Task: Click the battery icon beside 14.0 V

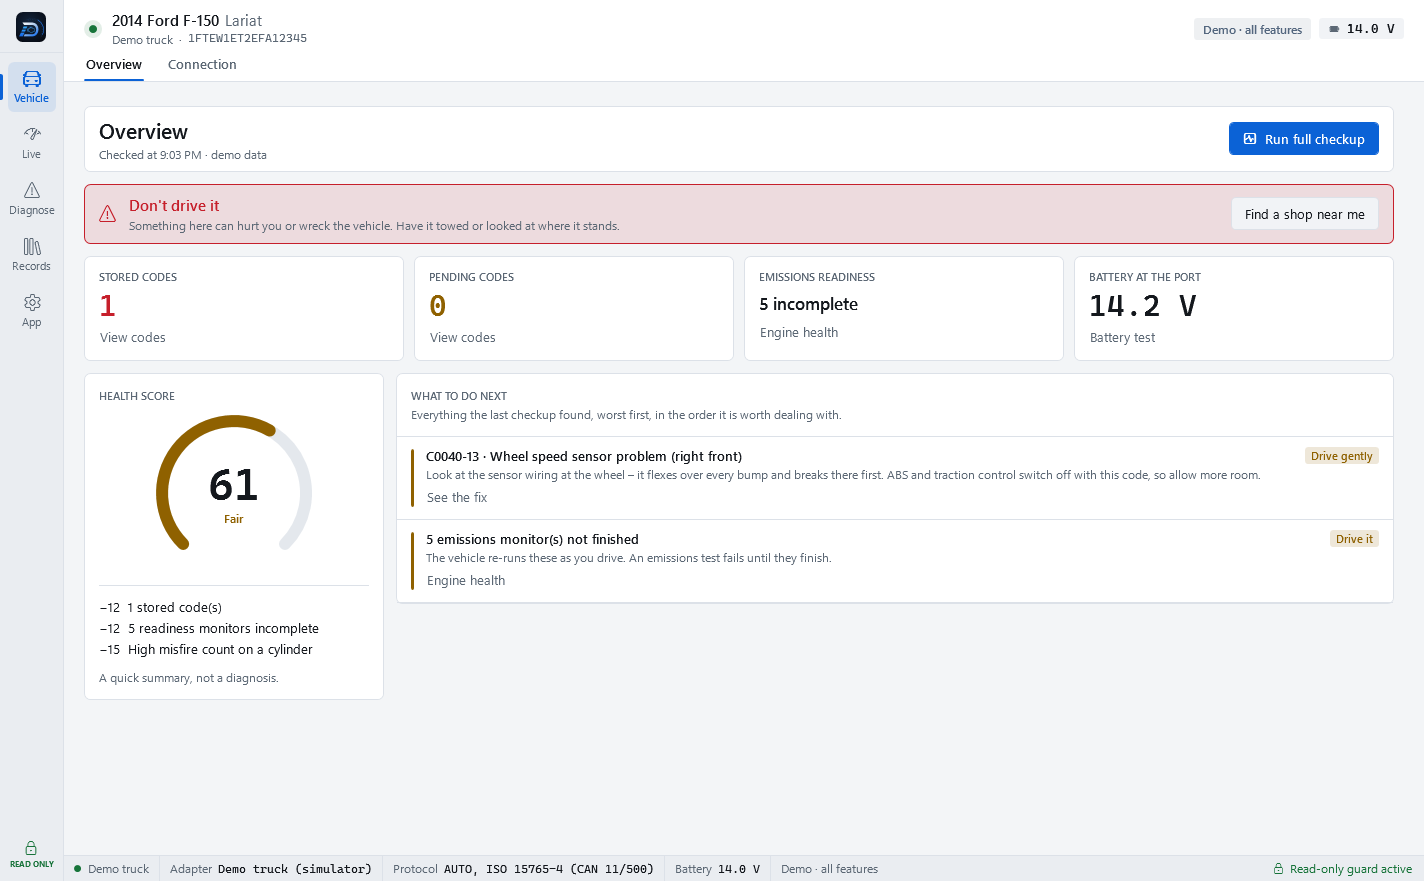Action: [x=1334, y=29]
